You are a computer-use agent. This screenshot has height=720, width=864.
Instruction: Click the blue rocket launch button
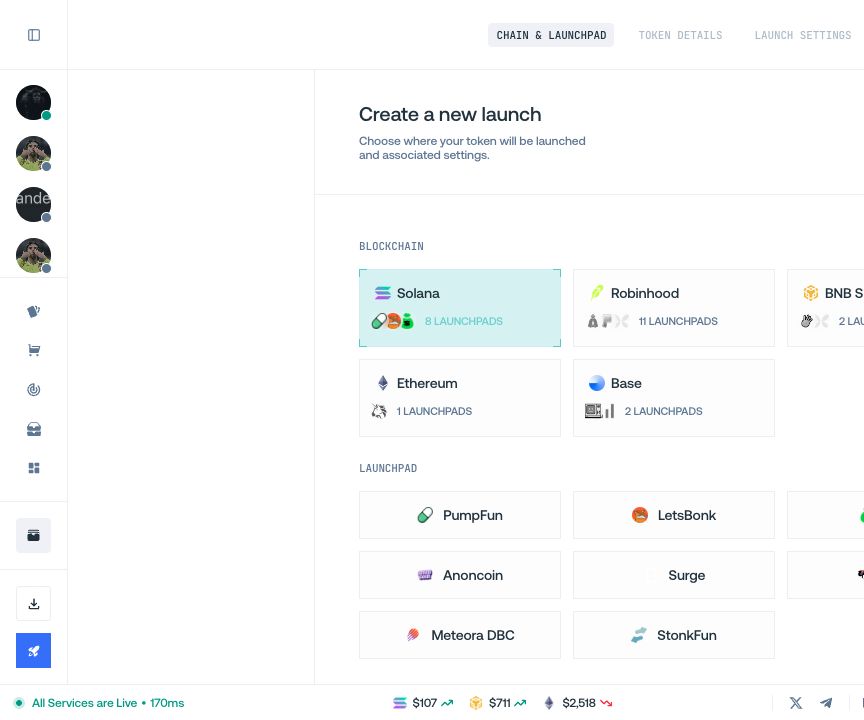coord(34,651)
